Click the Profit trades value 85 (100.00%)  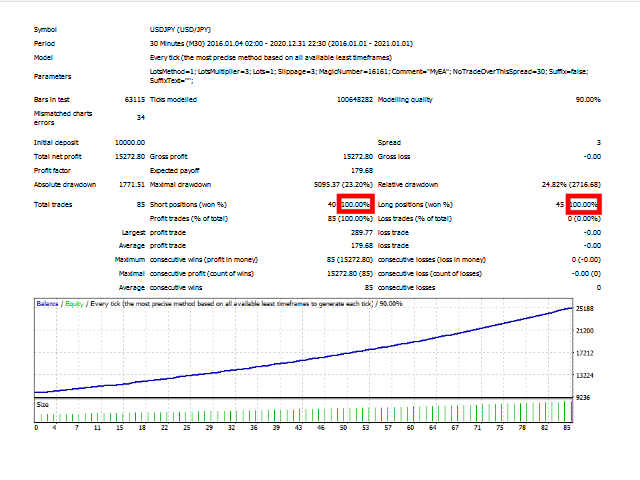[350, 218]
